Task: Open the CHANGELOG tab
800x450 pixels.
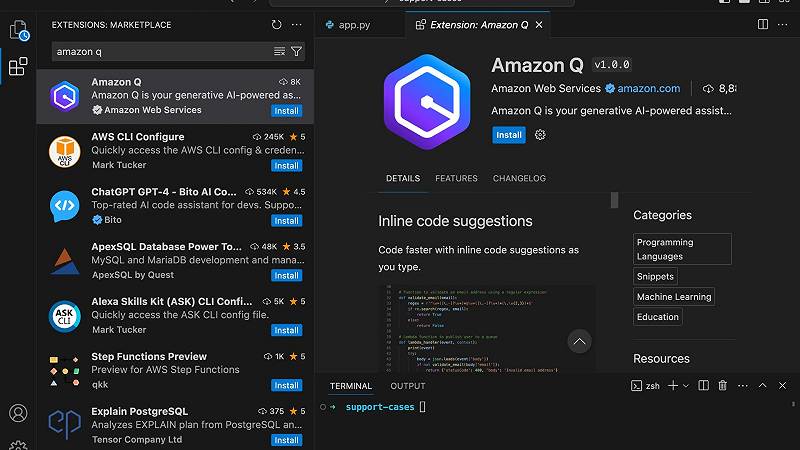Action: click(x=519, y=178)
